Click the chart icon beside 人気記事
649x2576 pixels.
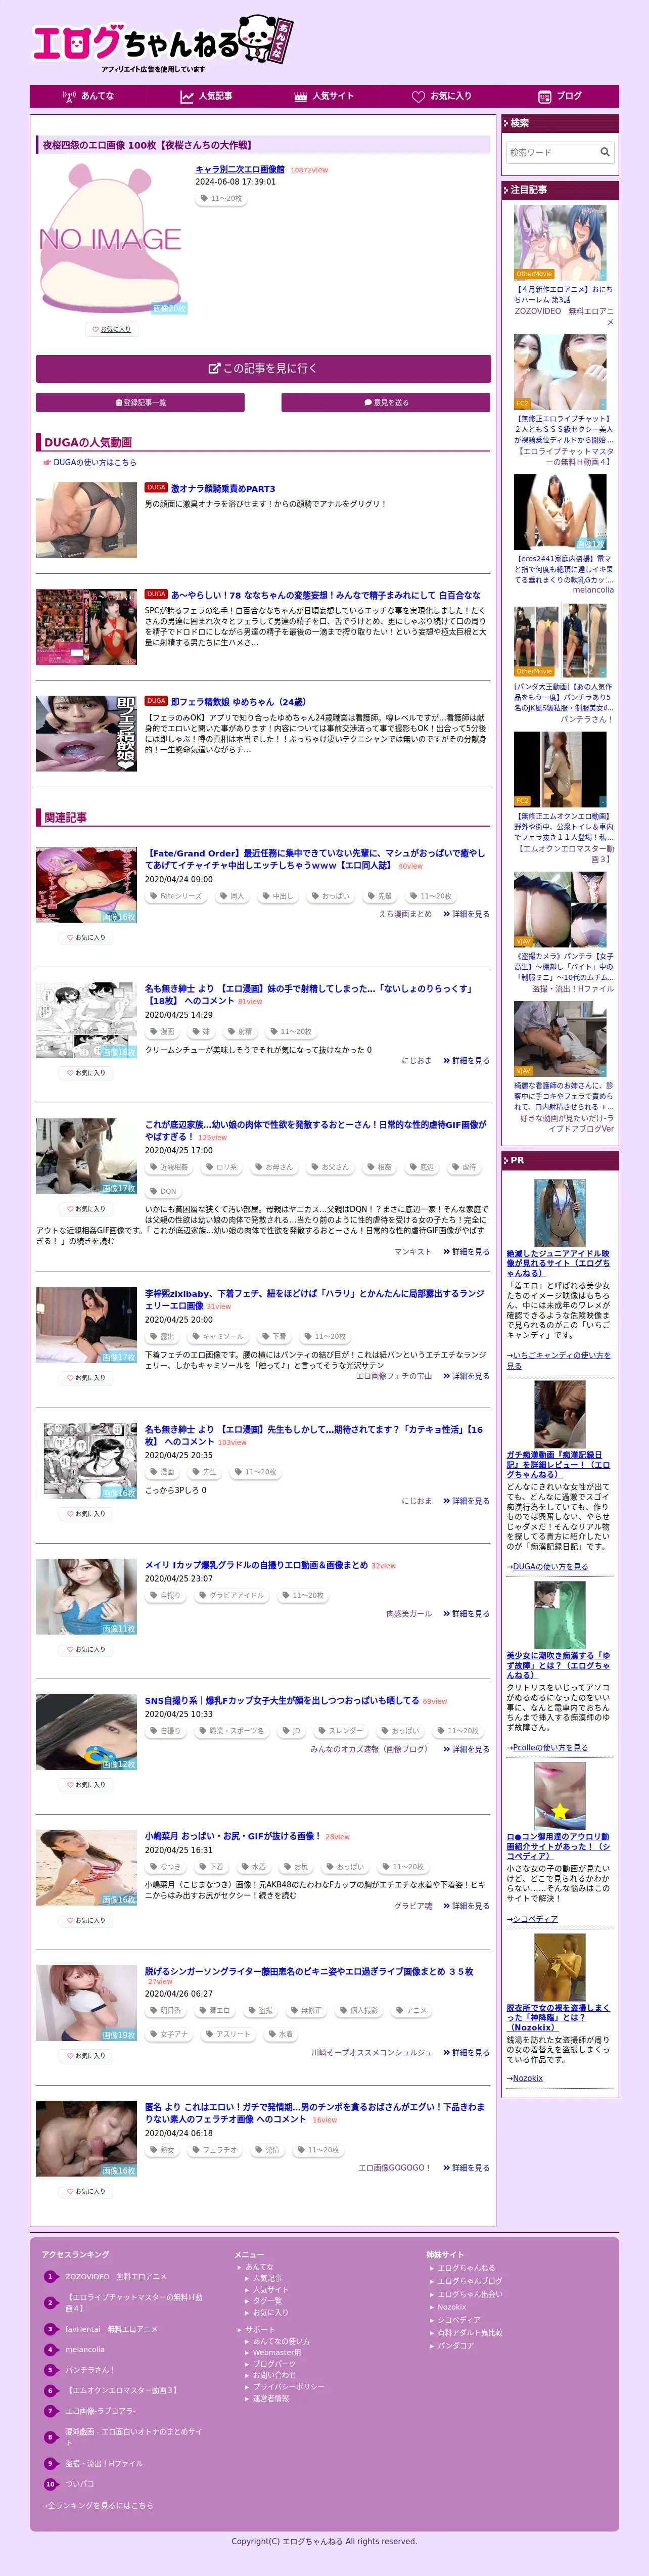pos(187,97)
